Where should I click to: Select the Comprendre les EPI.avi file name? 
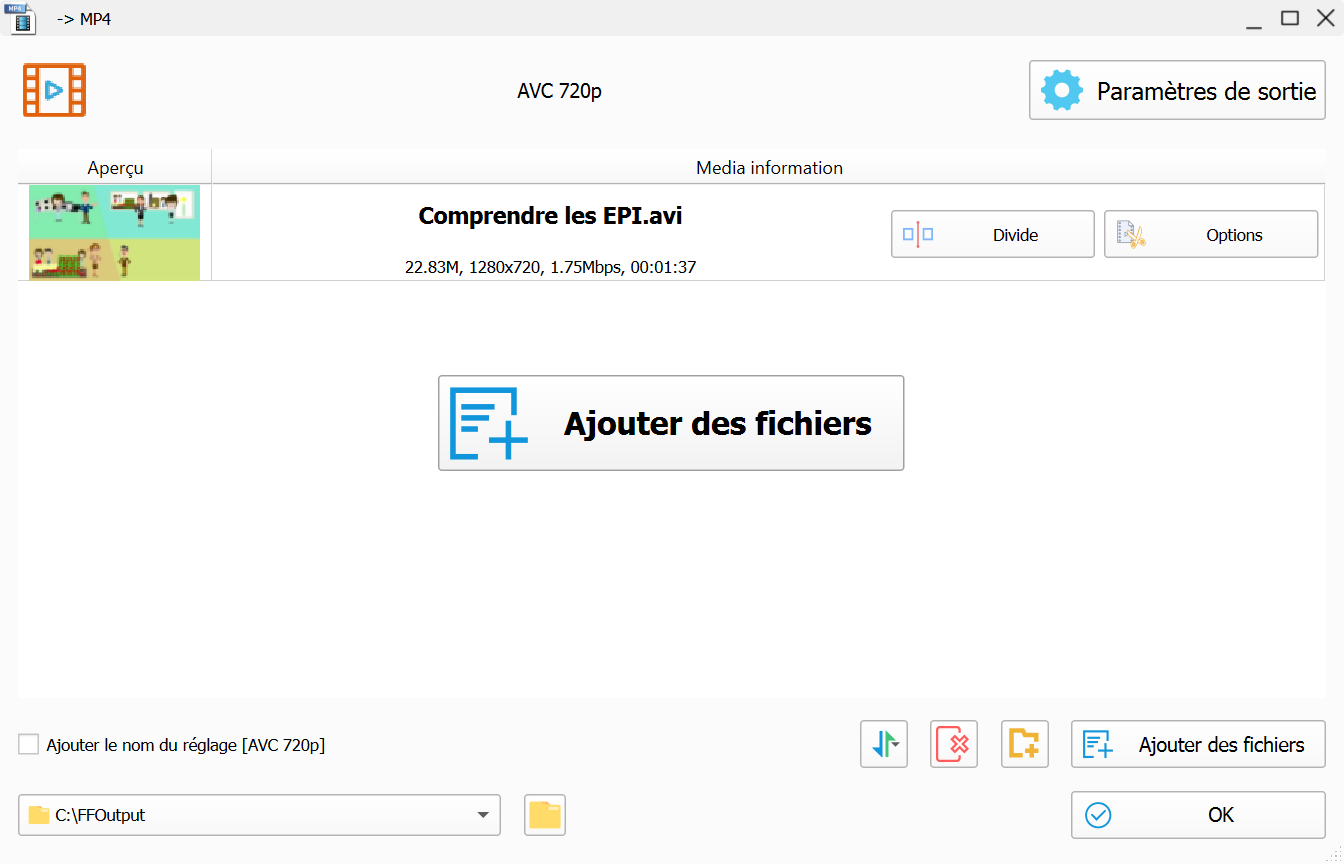point(550,216)
